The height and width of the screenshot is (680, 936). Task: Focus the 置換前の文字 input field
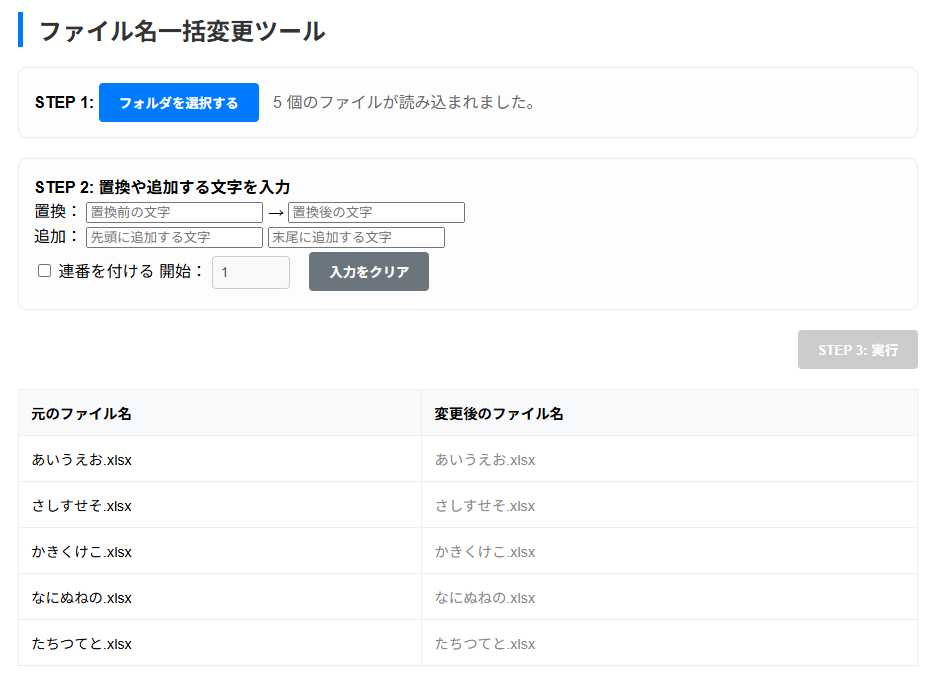174,213
